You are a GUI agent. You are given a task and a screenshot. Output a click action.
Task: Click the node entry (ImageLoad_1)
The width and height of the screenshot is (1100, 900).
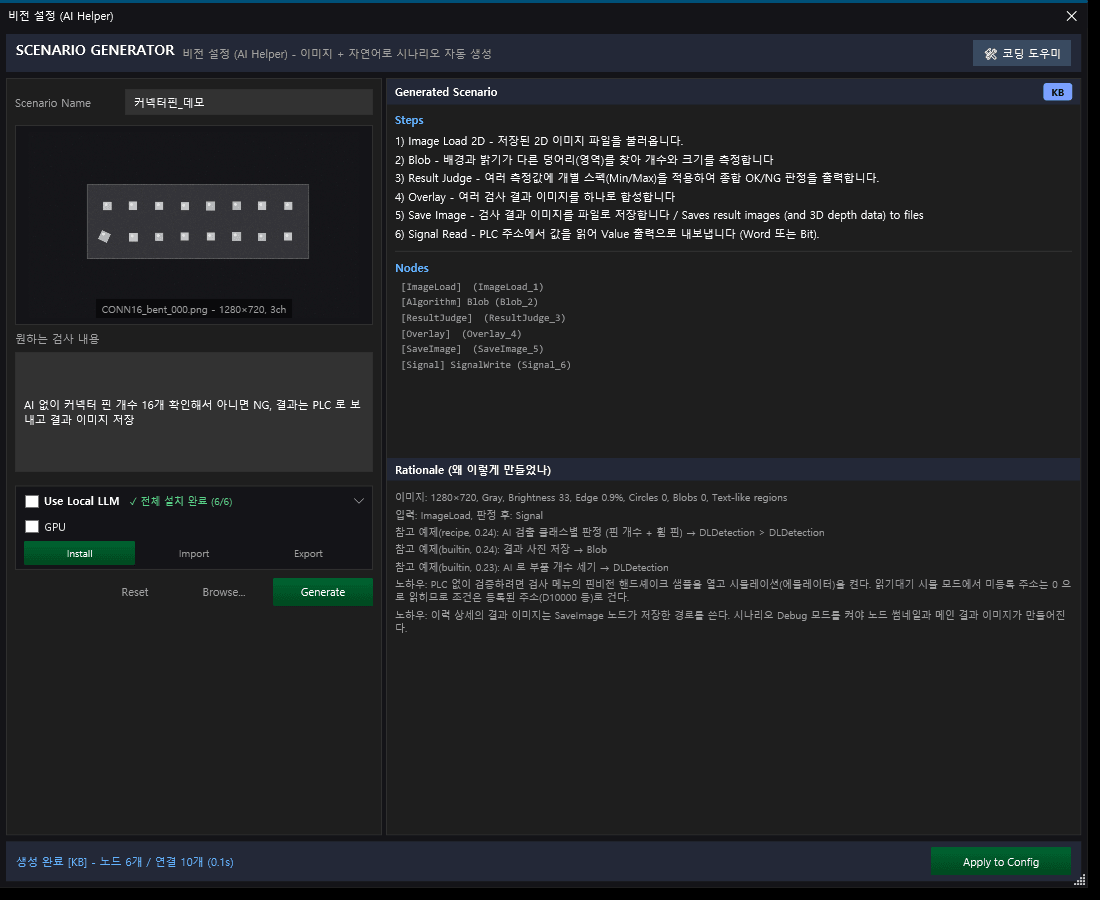click(472, 287)
